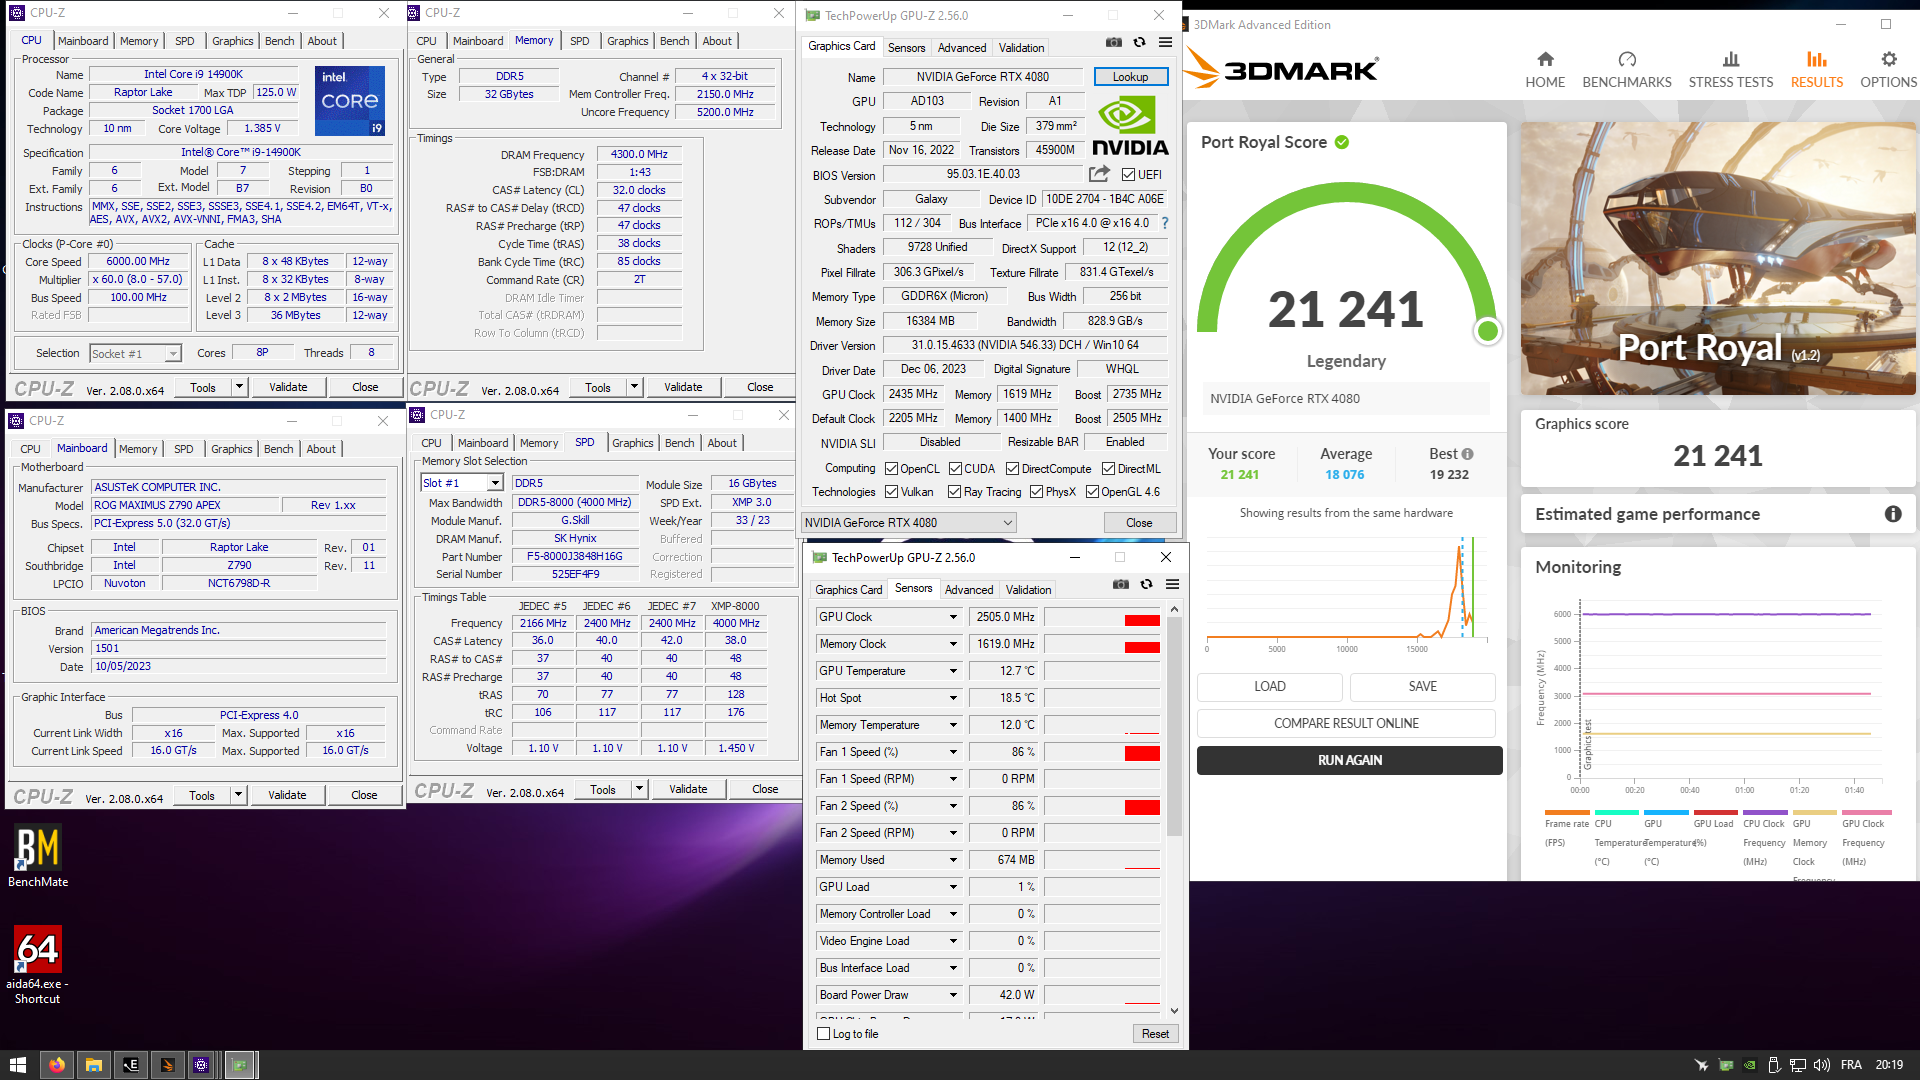Open the hamburger menu in GPU-Z Graphics Card window
Image resolution: width=1920 pixels, height=1080 pixels.
pyautogui.click(x=1165, y=43)
